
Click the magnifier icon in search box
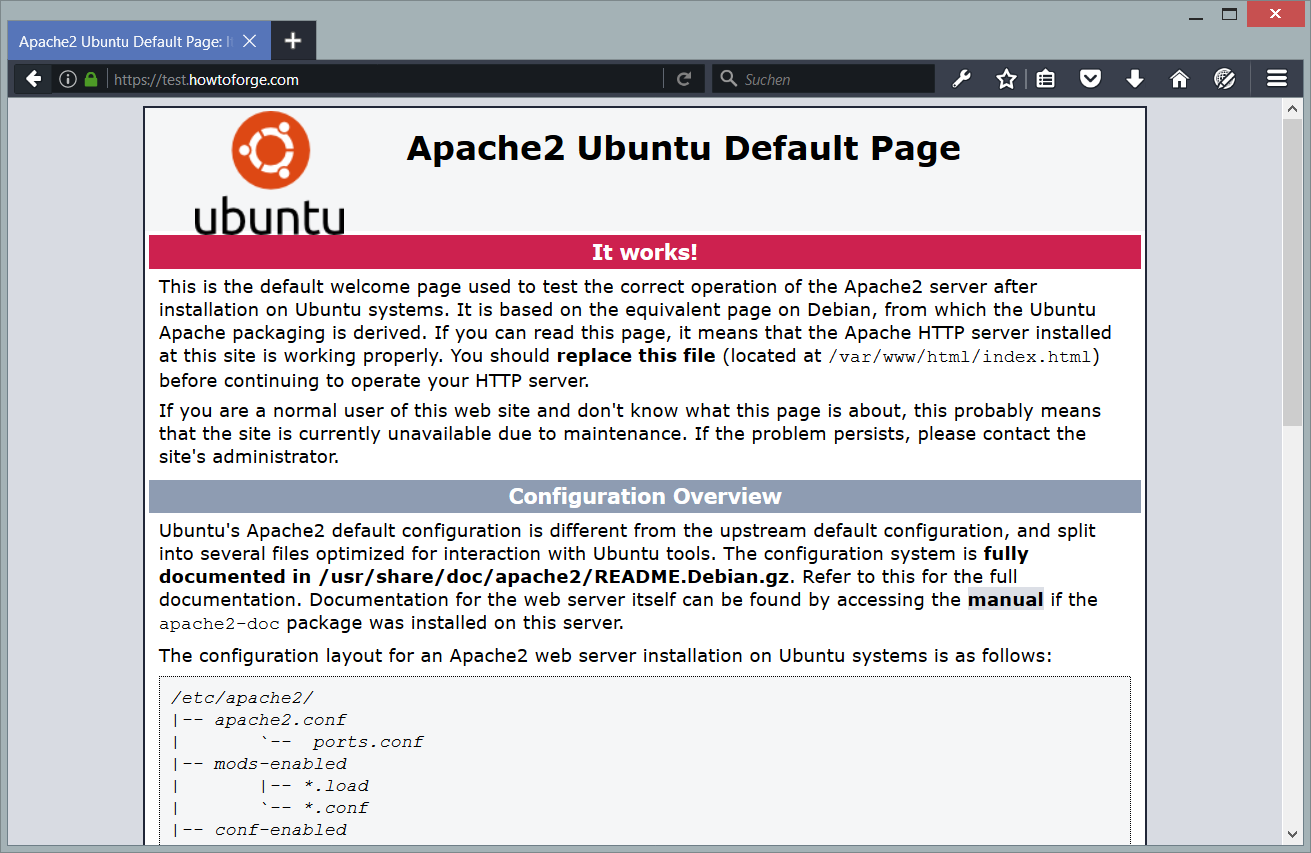(729, 79)
